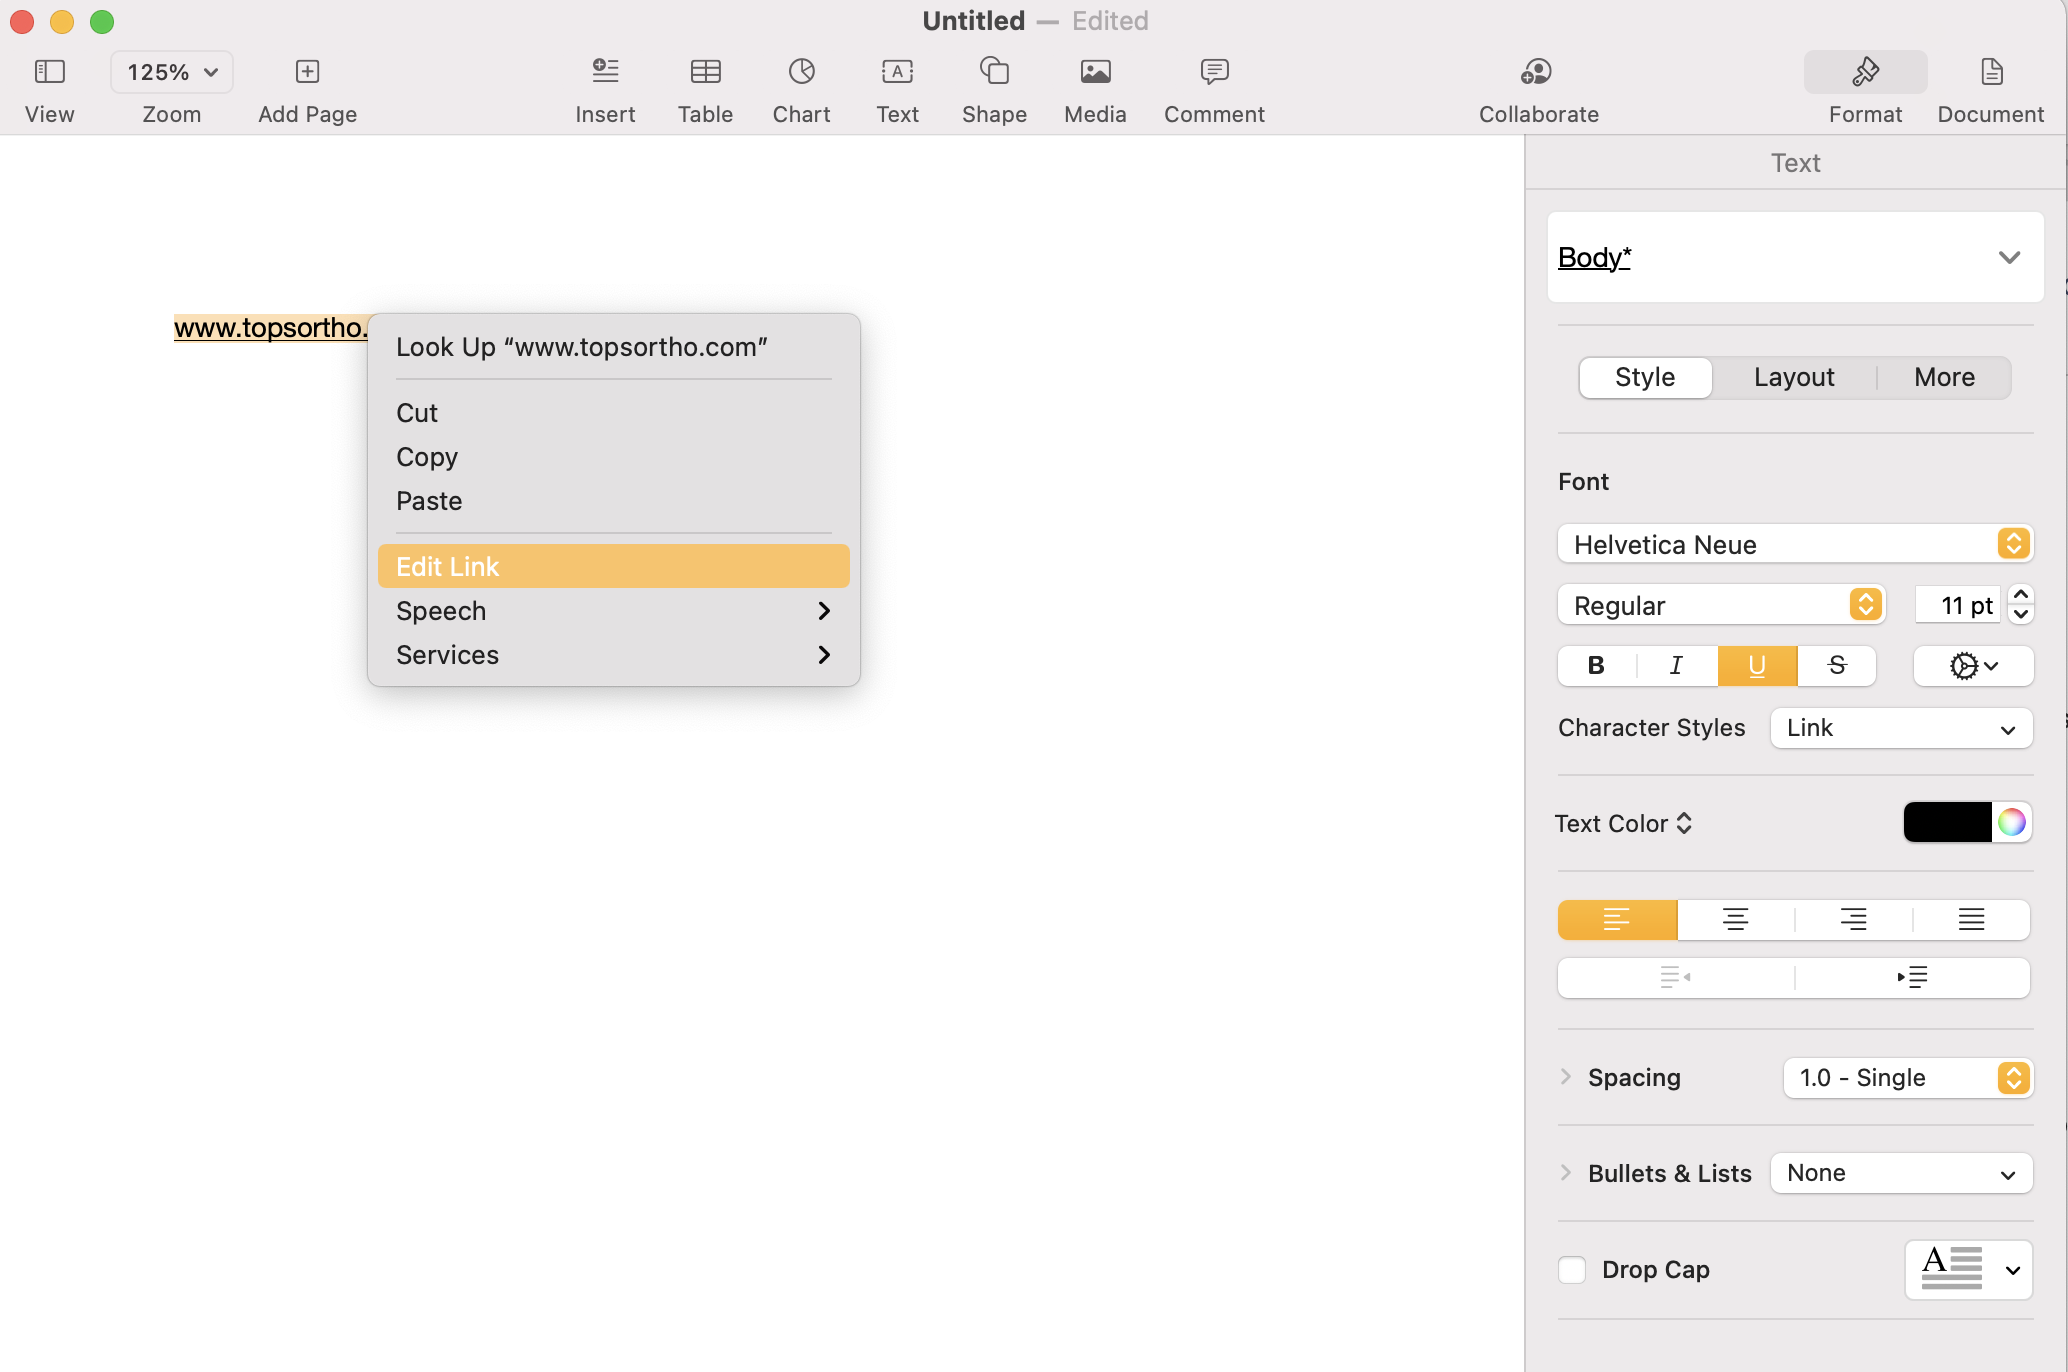Switch to the Layout tab

click(1794, 377)
